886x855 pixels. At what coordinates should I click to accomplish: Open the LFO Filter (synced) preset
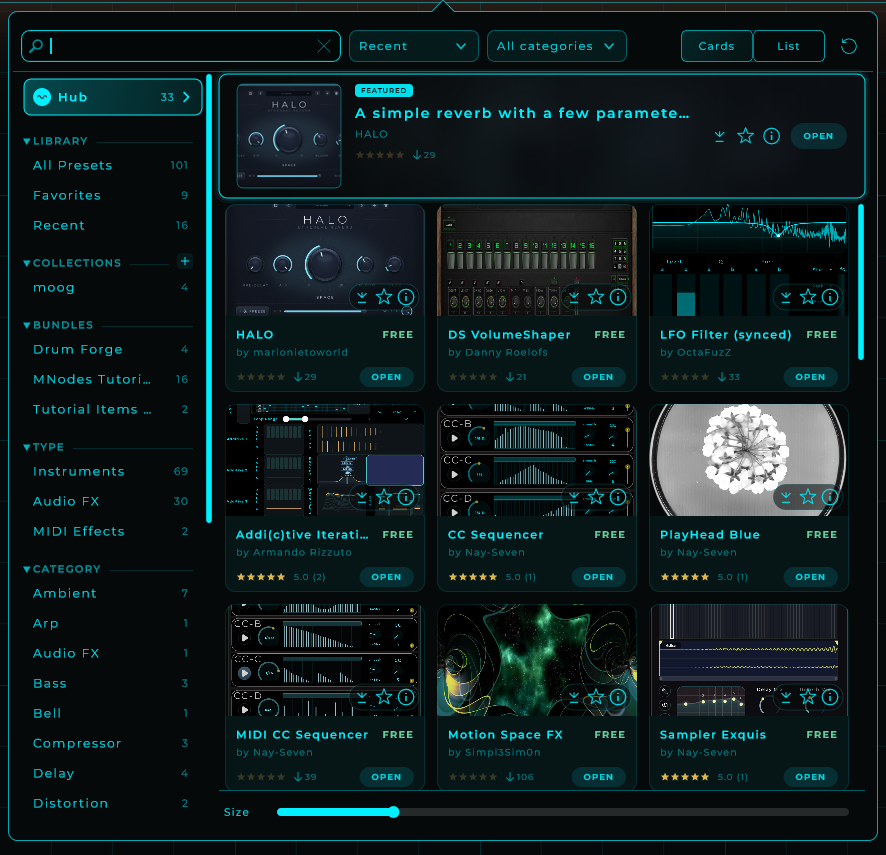[x=810, y=377]
